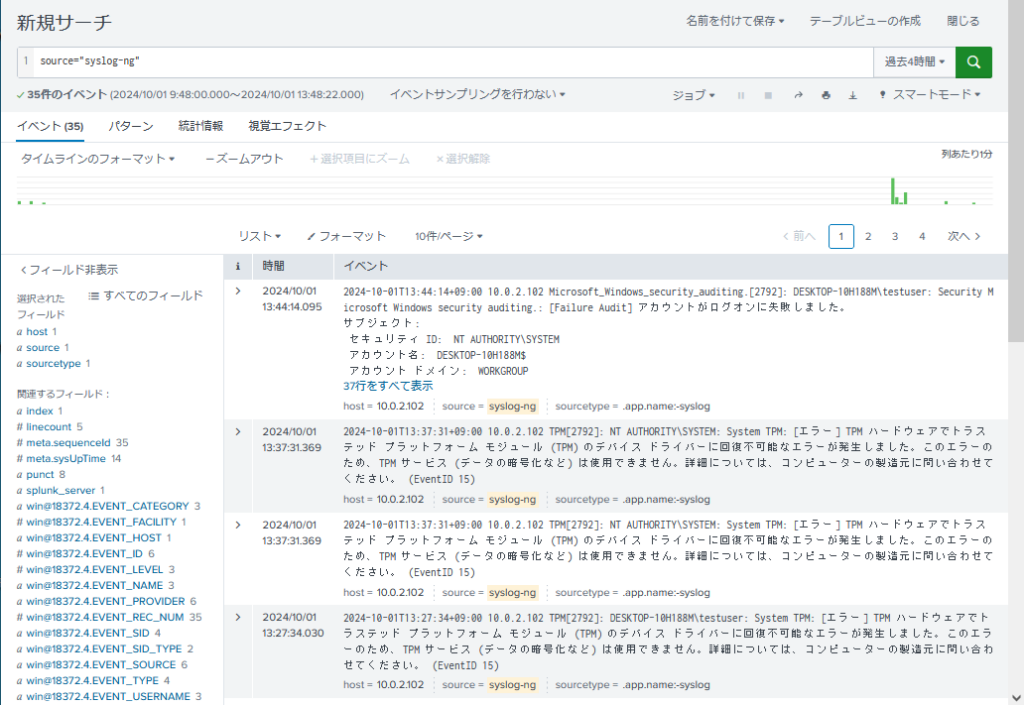Screen dimensions: 1024x705
Task: Click the i info column header
Action: click(238, 266)
